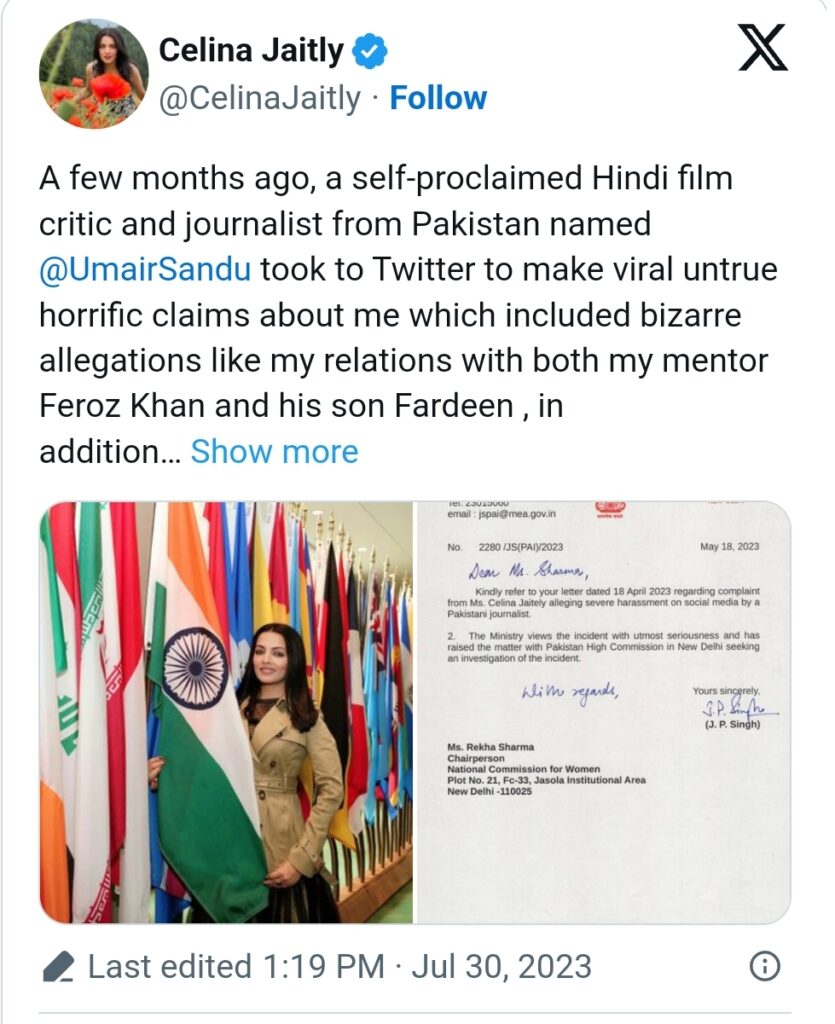Expand tweet with Show more

point(274,451)
